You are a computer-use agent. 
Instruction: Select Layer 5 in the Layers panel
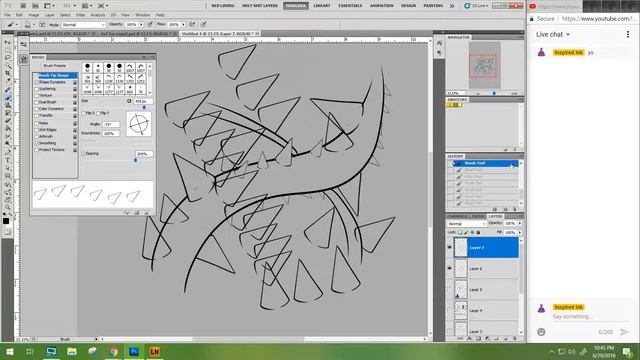[x=486, y=289]
